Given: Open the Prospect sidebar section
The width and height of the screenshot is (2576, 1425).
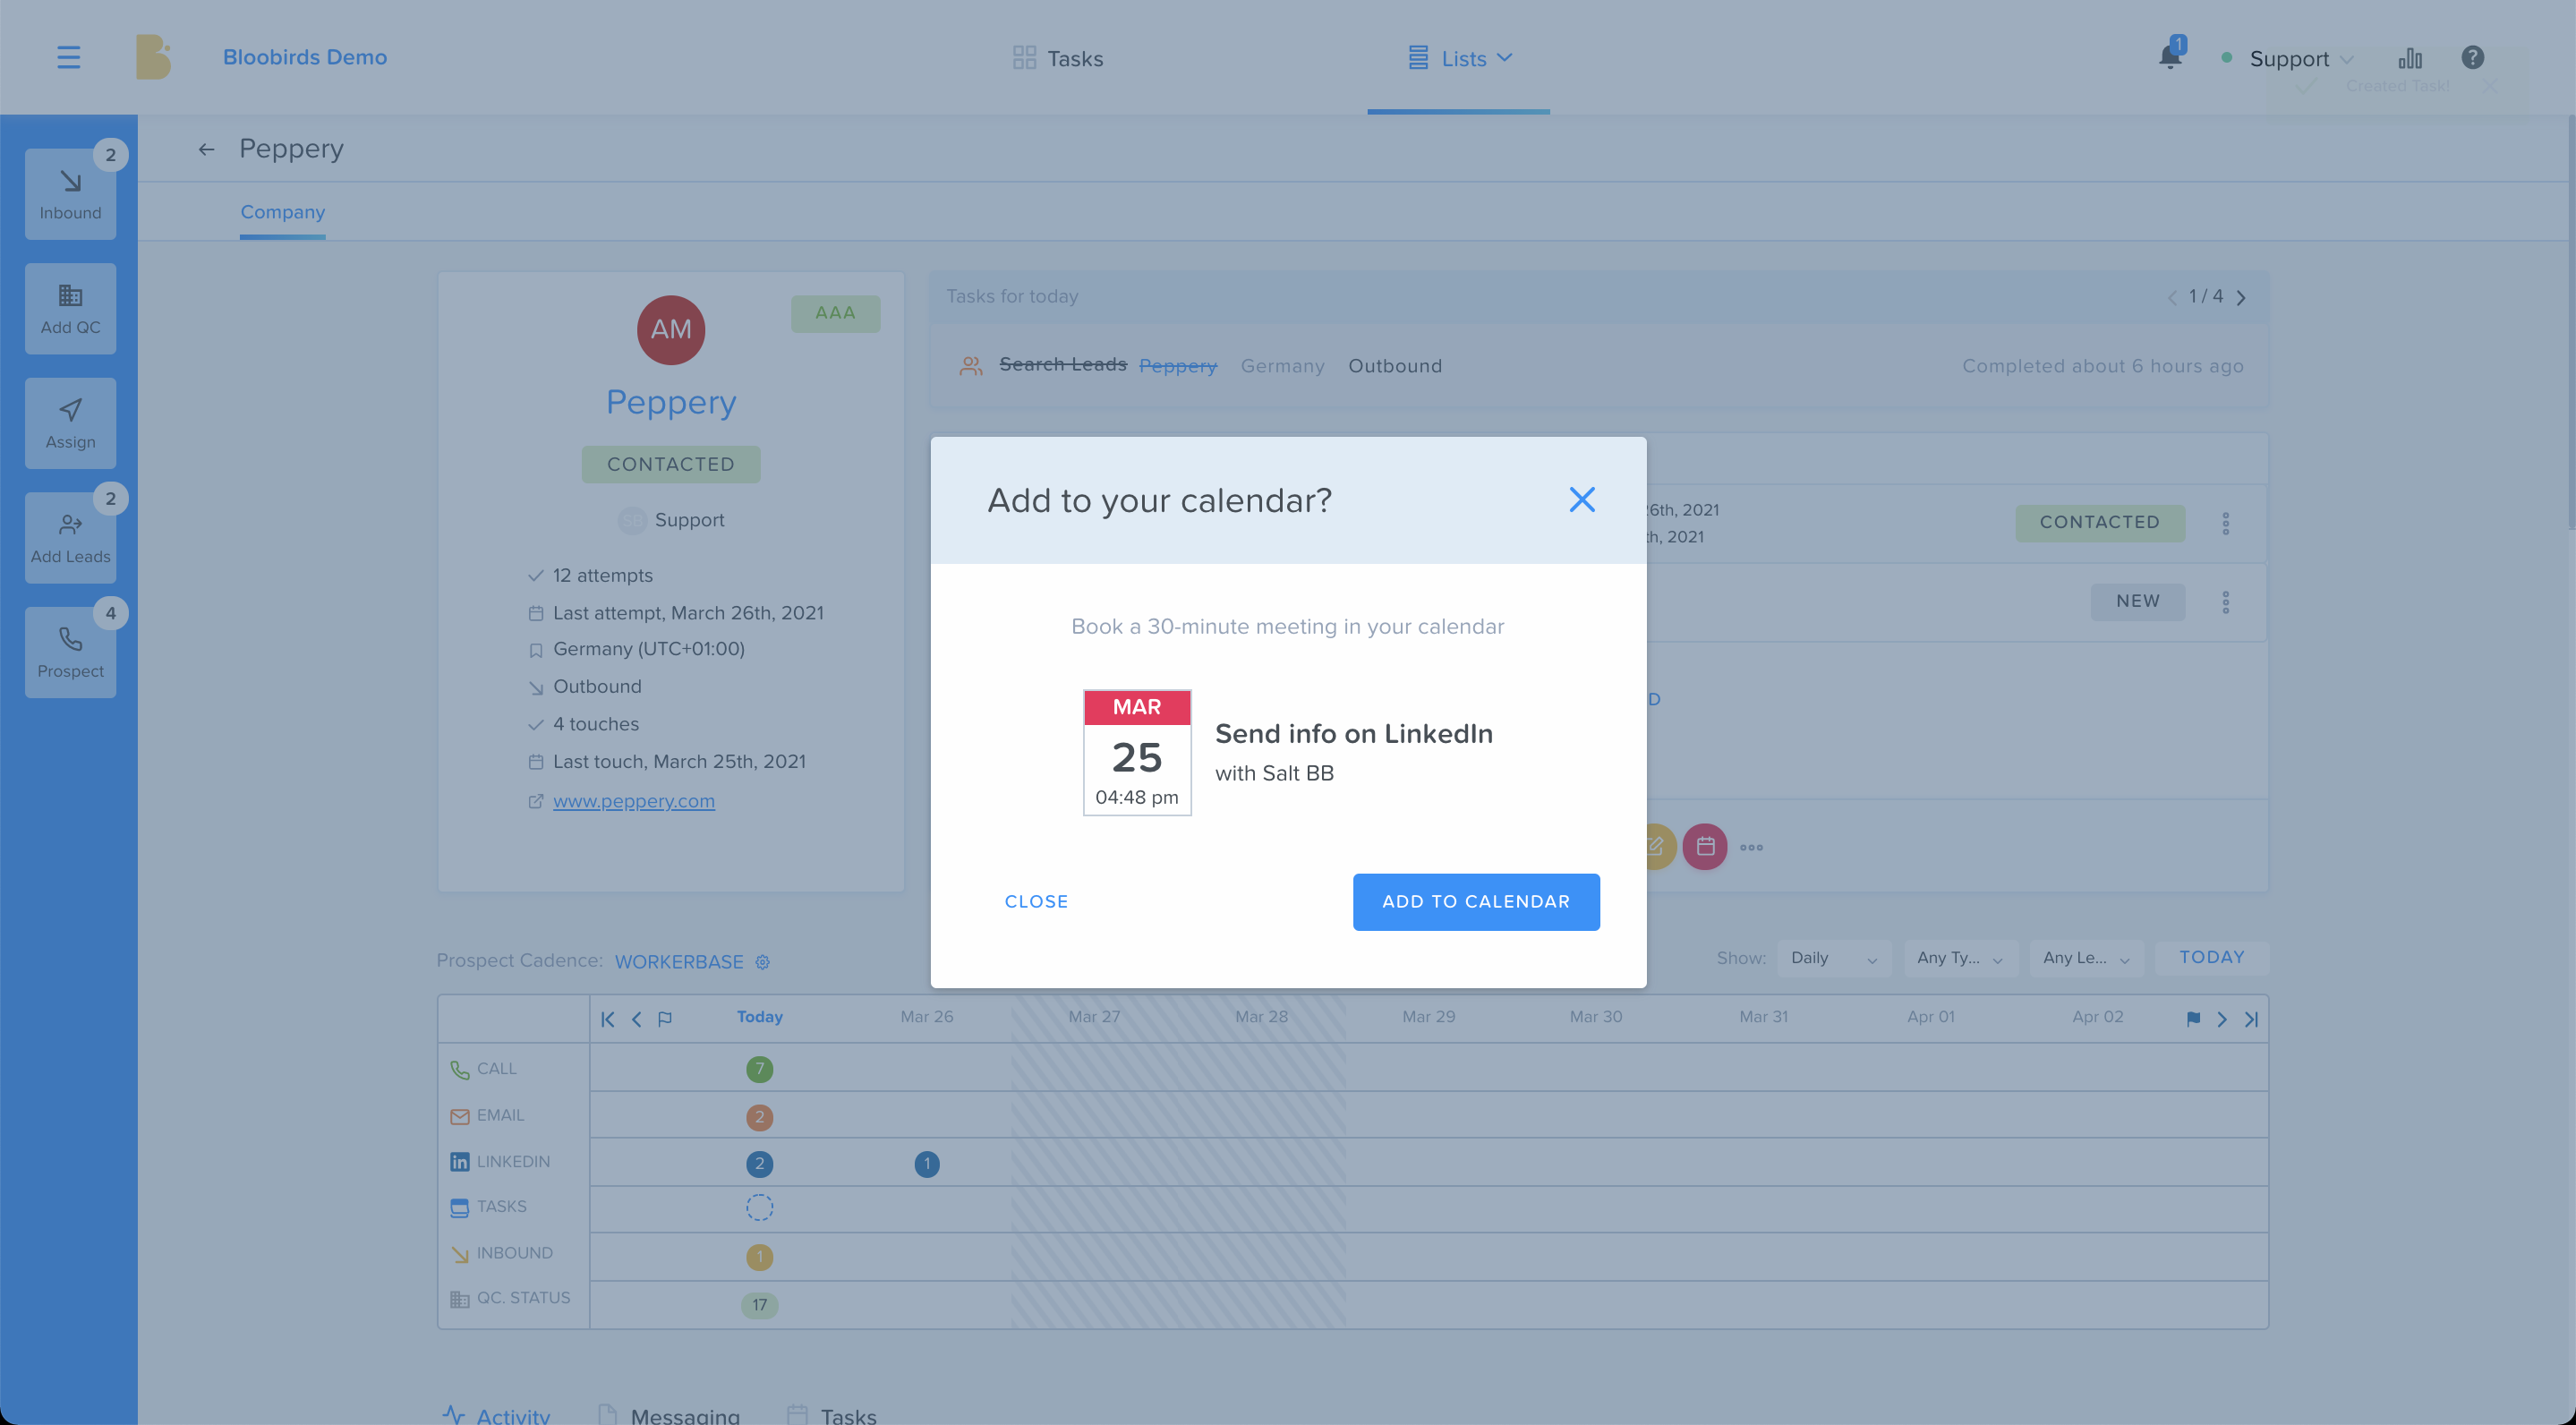Looking at the screenshot, I should point(70,652).
